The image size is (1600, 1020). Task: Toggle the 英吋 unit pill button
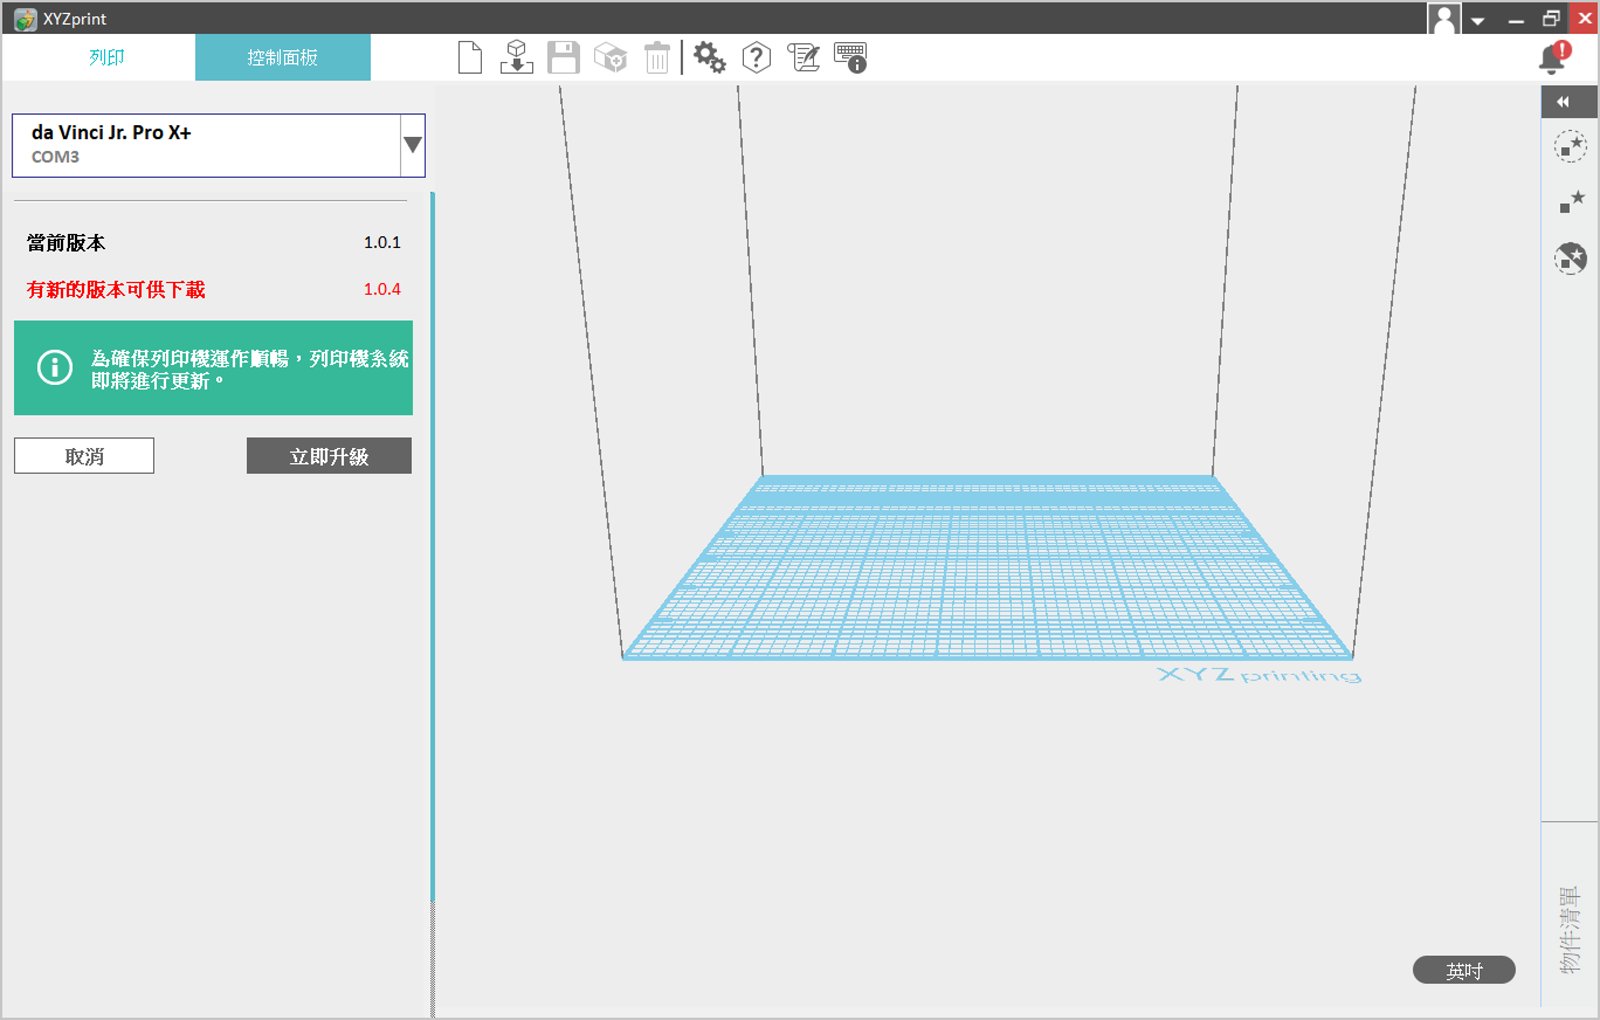[x=1463, y=970]
